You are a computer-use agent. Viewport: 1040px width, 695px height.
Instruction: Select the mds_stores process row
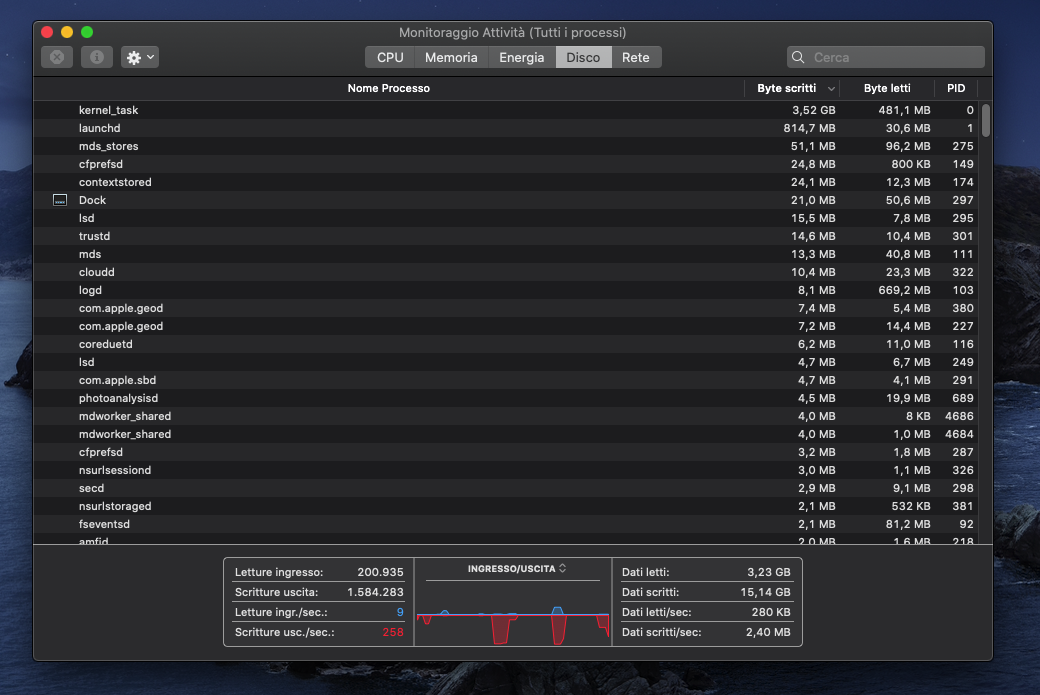pyautogui.click(x=507, y=146)
